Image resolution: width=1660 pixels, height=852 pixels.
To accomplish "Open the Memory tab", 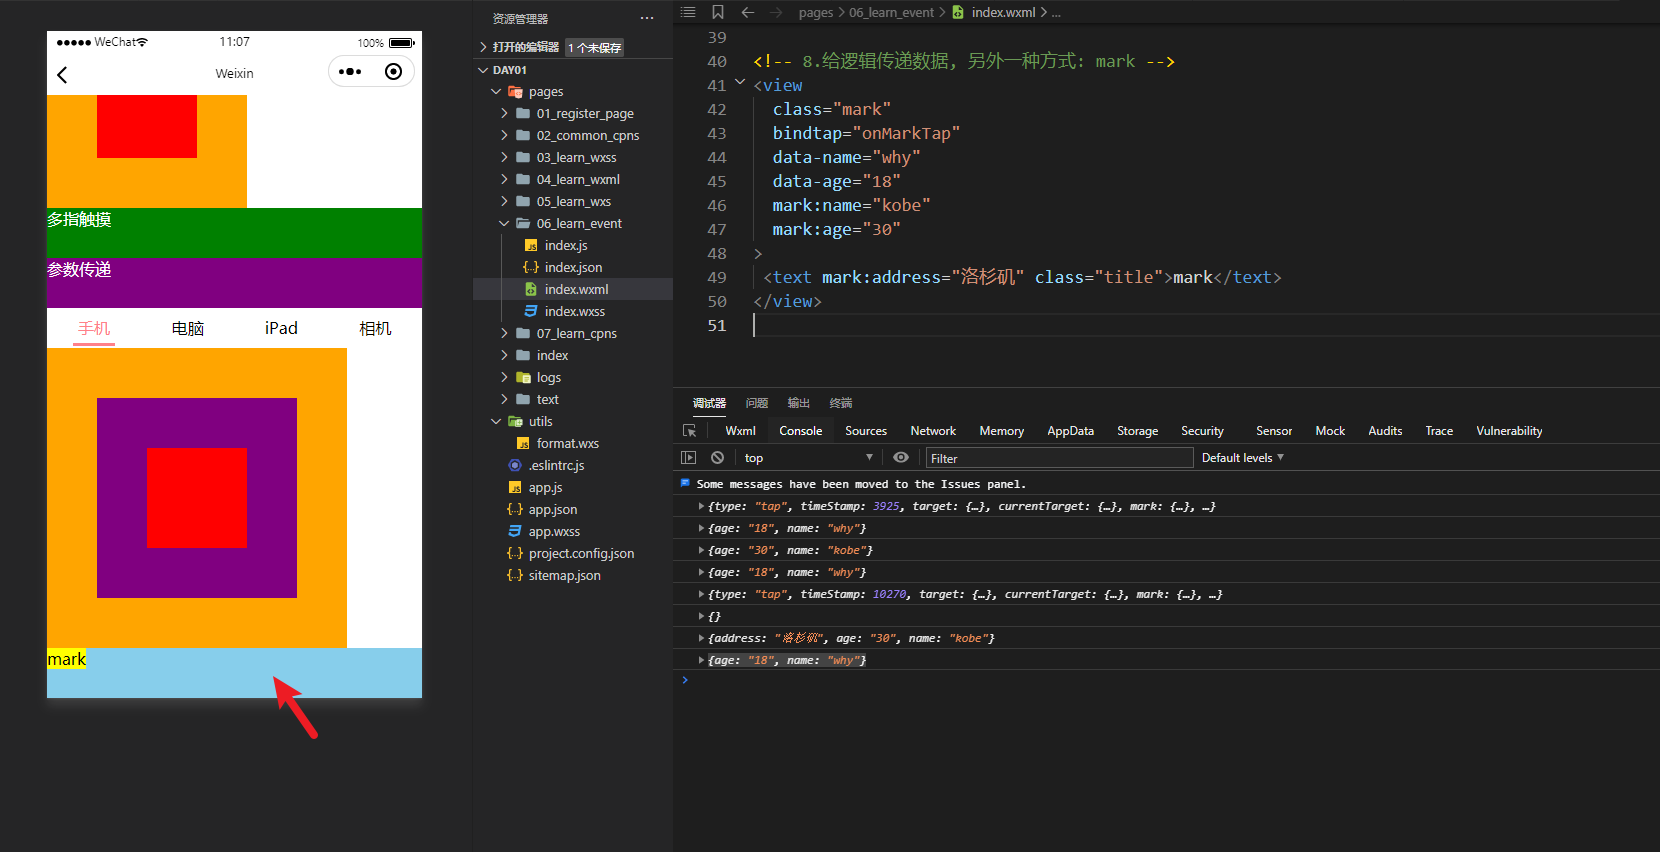I will pyautogui.click(x=1002, y=431).
